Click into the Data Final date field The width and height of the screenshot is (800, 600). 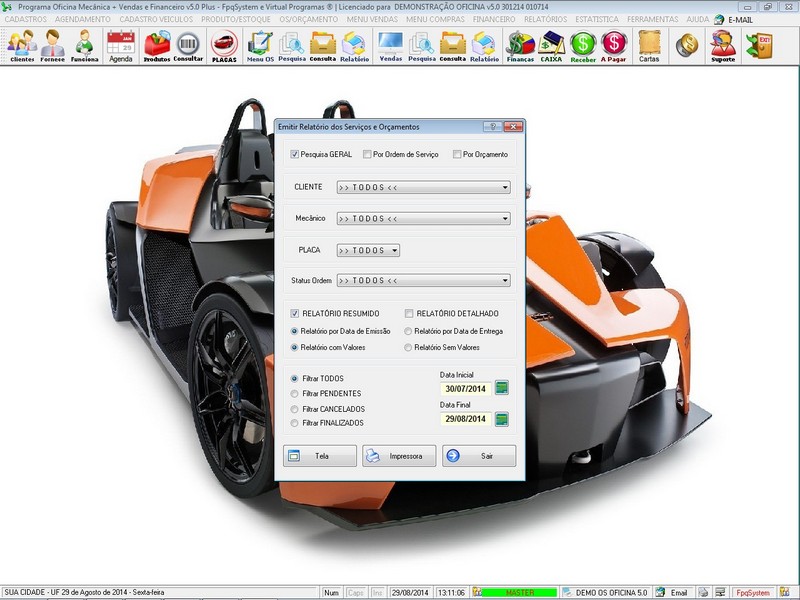pyautogui.click(x=466, y=419)
